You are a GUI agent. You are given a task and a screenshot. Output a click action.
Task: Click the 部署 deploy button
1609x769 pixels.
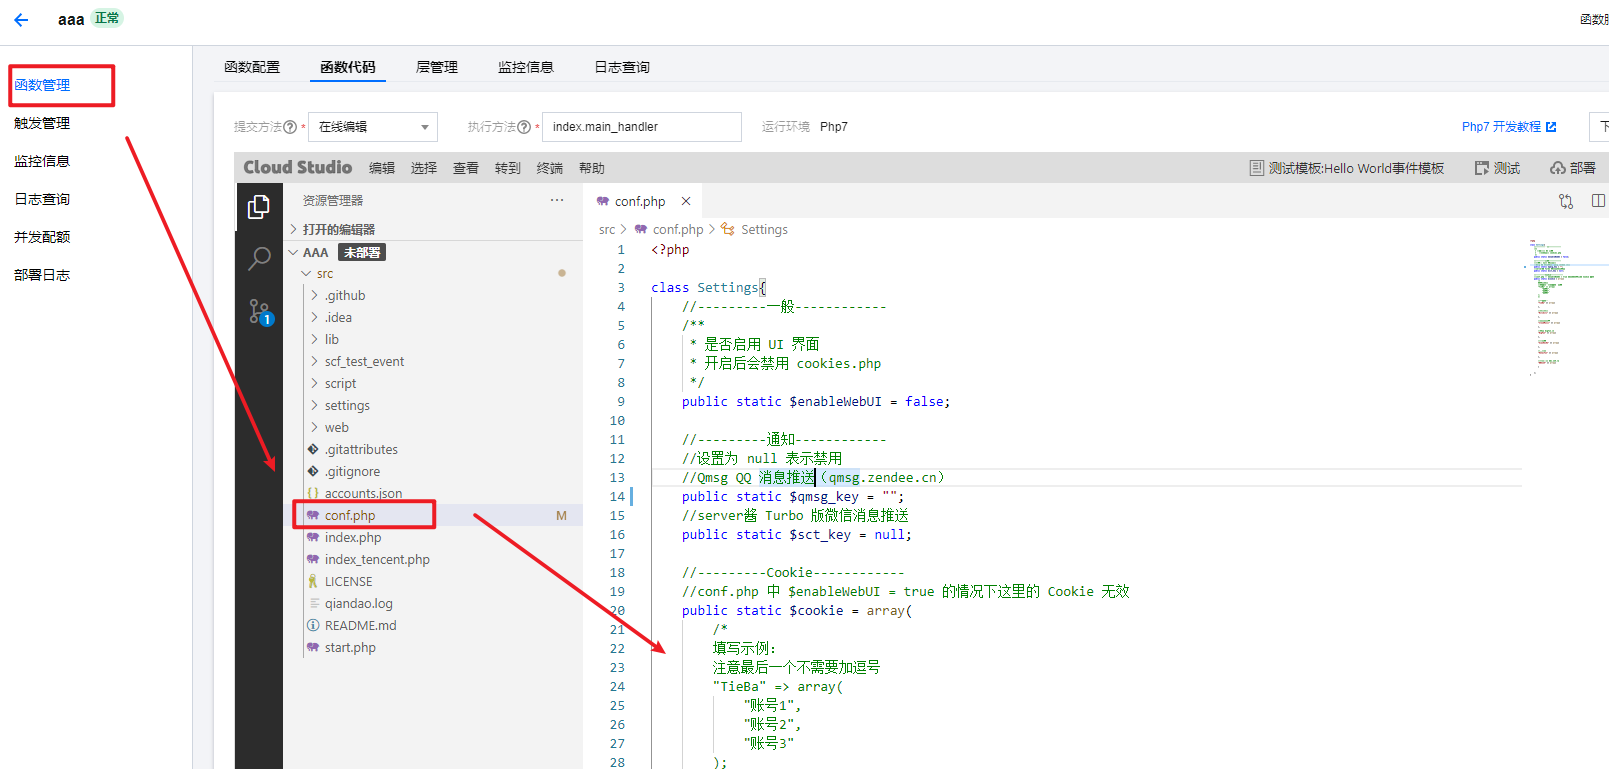click(1573, 168)
